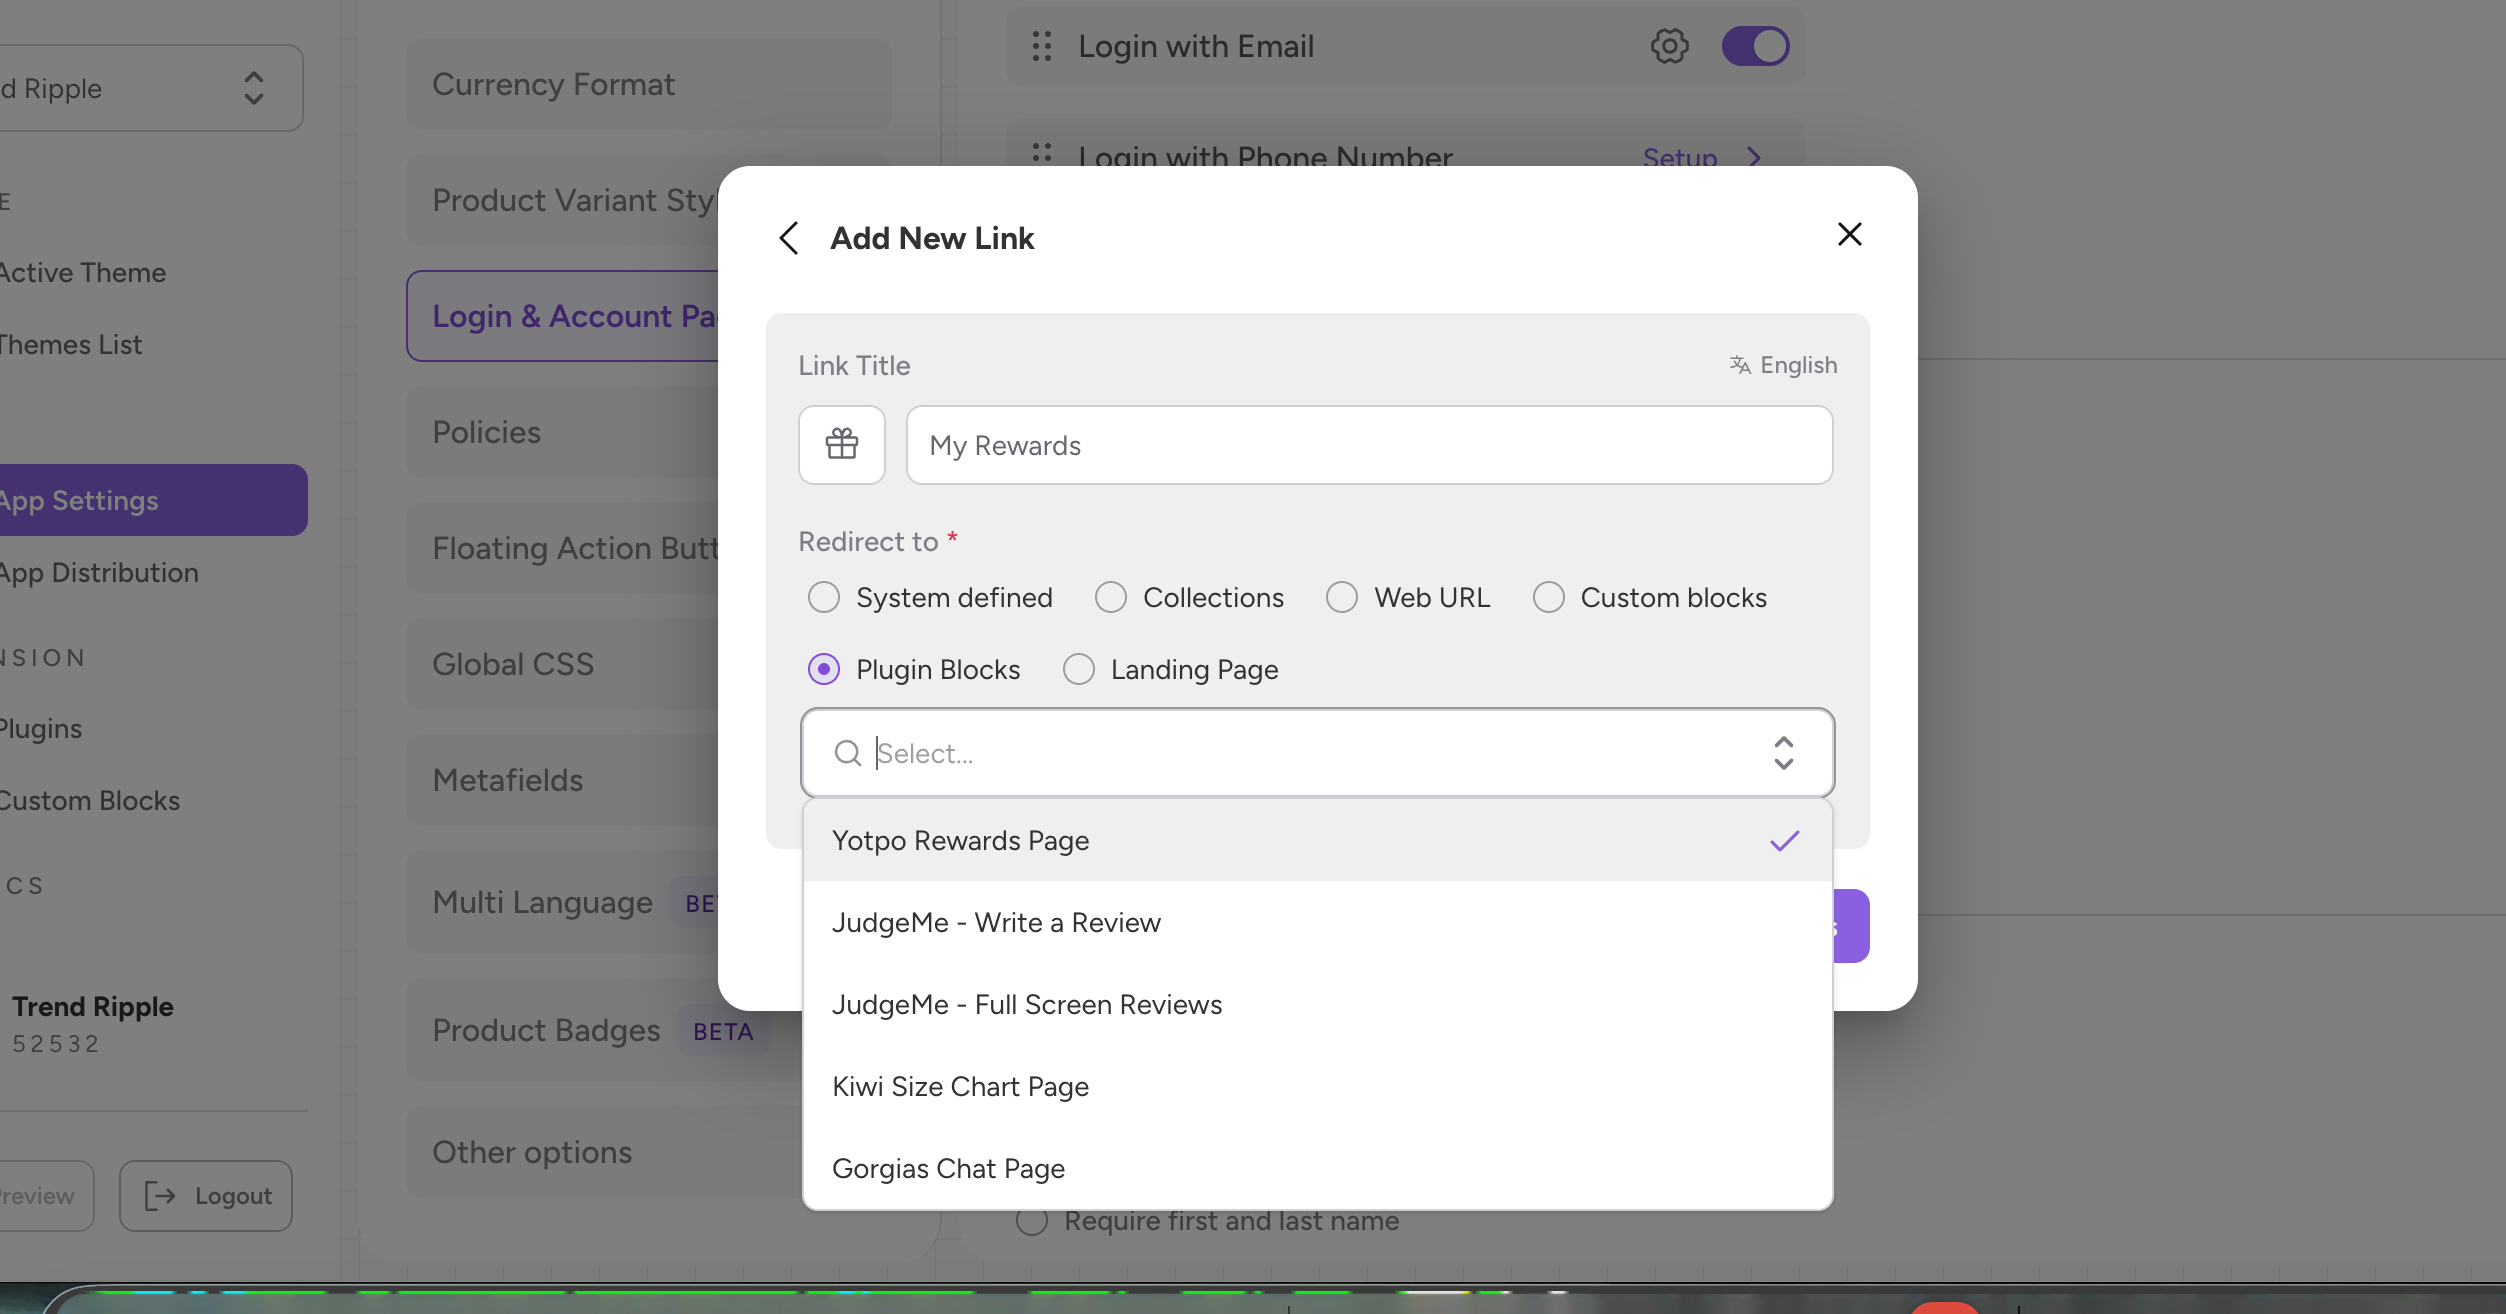Screen dimensions: 2506x1314
Task: Click the back arrow in Add New Link
Action: click(x=789, y=238)
